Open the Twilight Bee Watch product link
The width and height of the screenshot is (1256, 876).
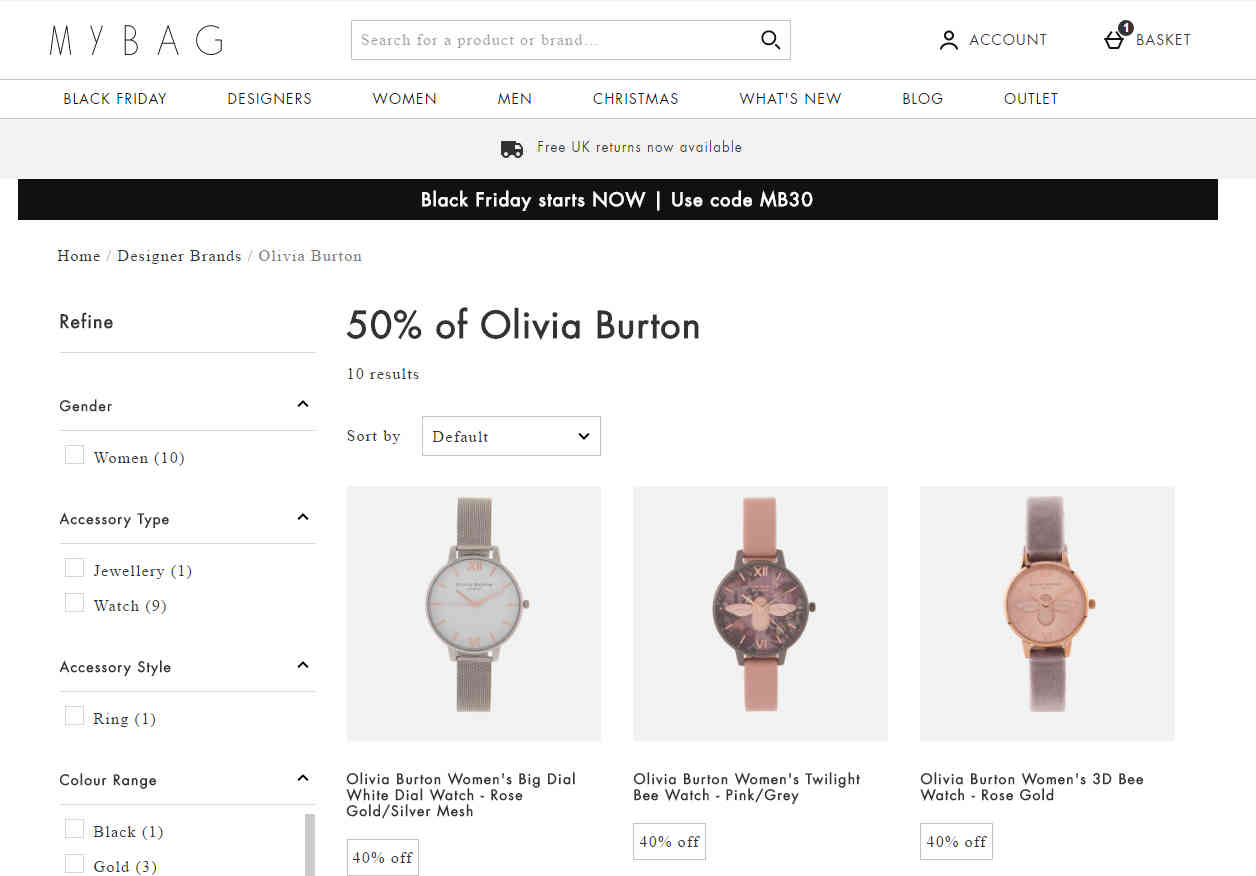click(747, 787)
